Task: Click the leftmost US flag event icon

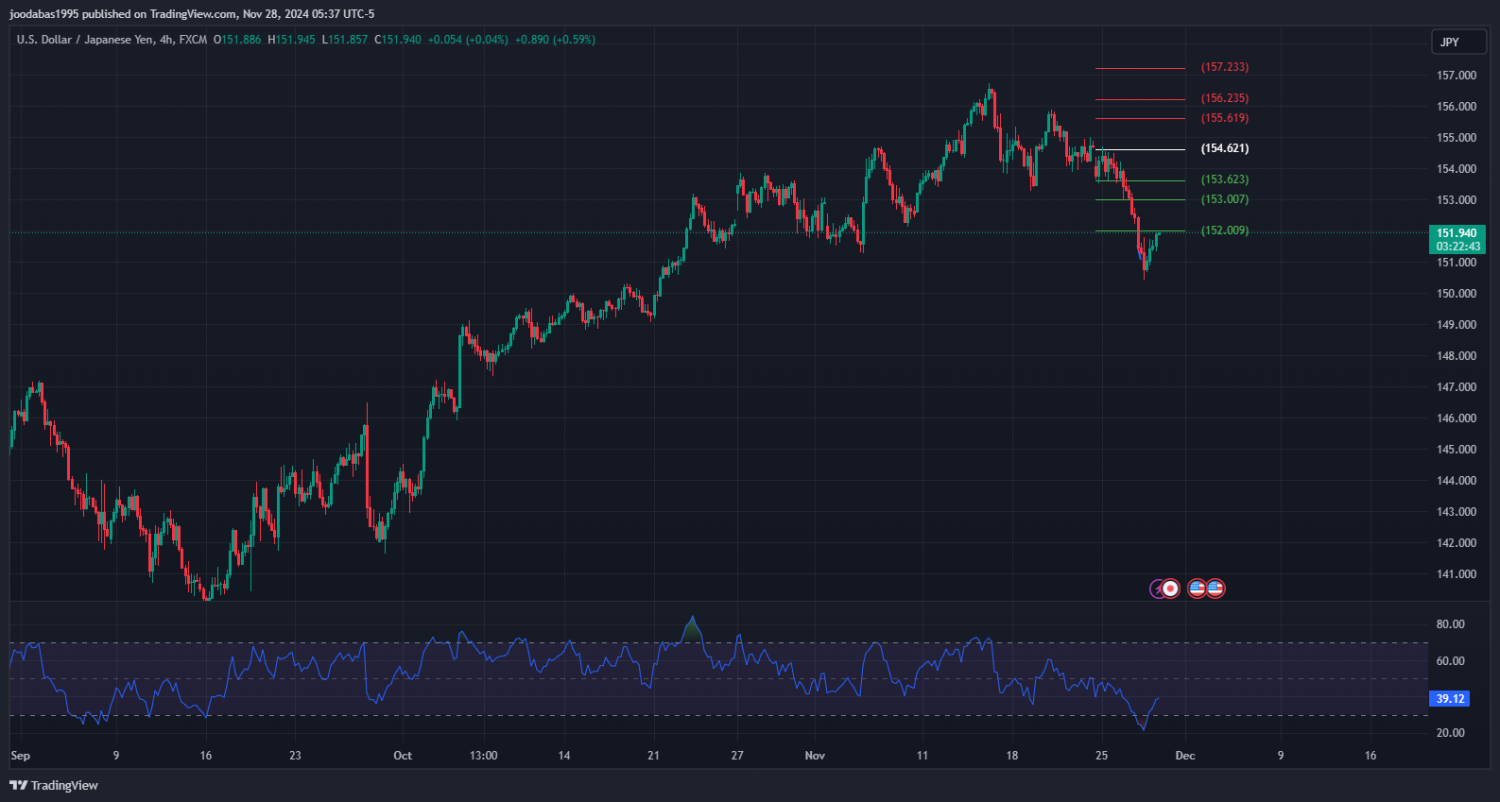Action: click(1196, 589)
